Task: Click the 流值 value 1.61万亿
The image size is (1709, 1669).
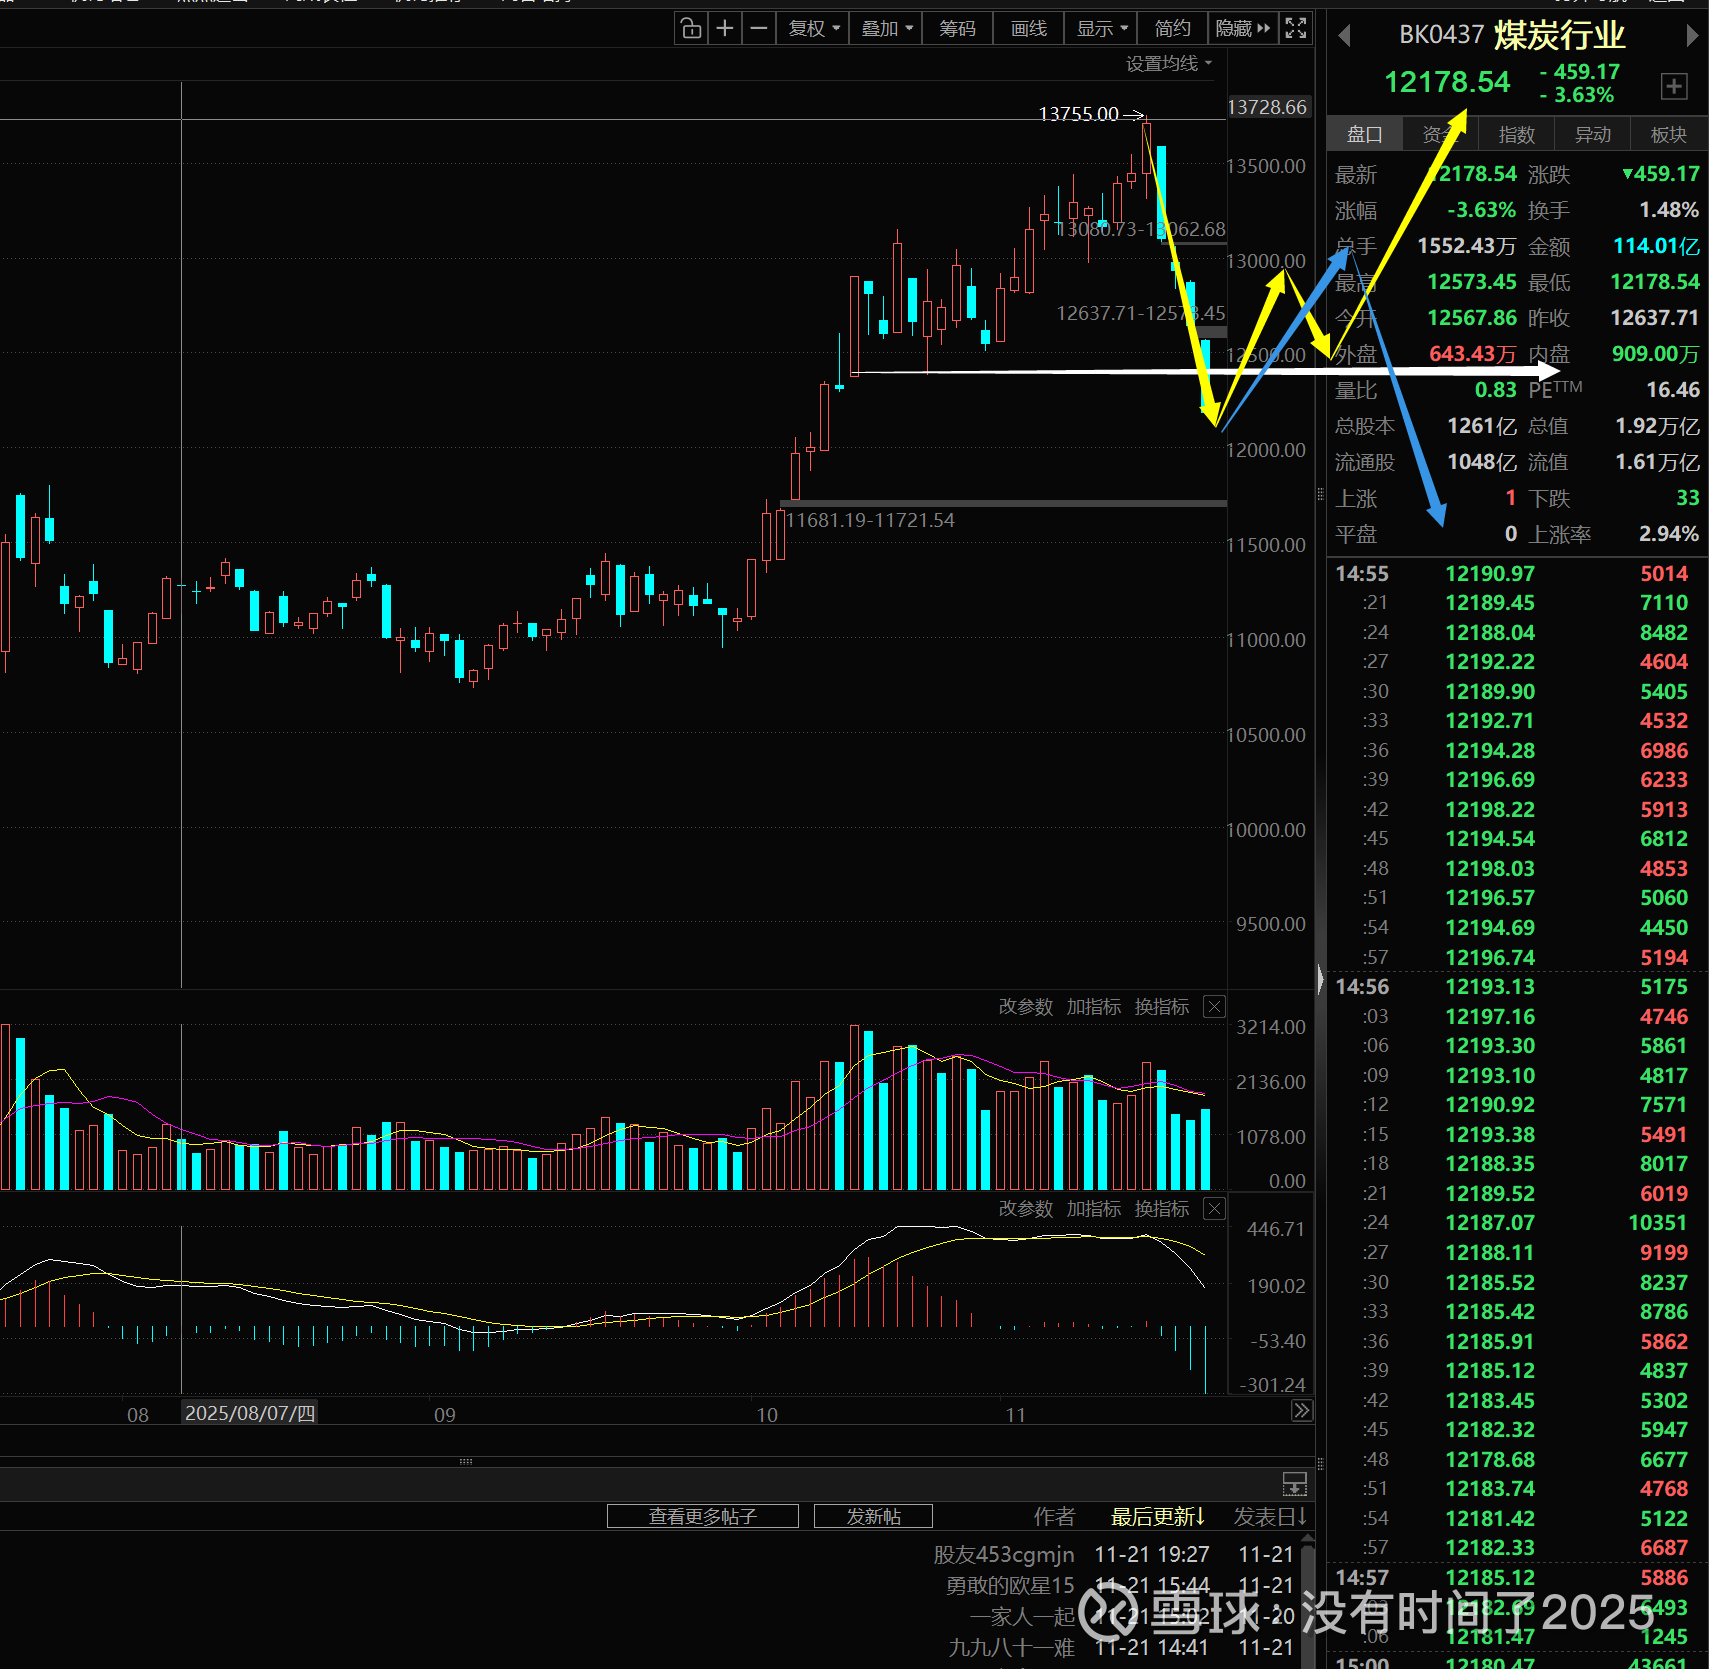Action: point(1657,462)
